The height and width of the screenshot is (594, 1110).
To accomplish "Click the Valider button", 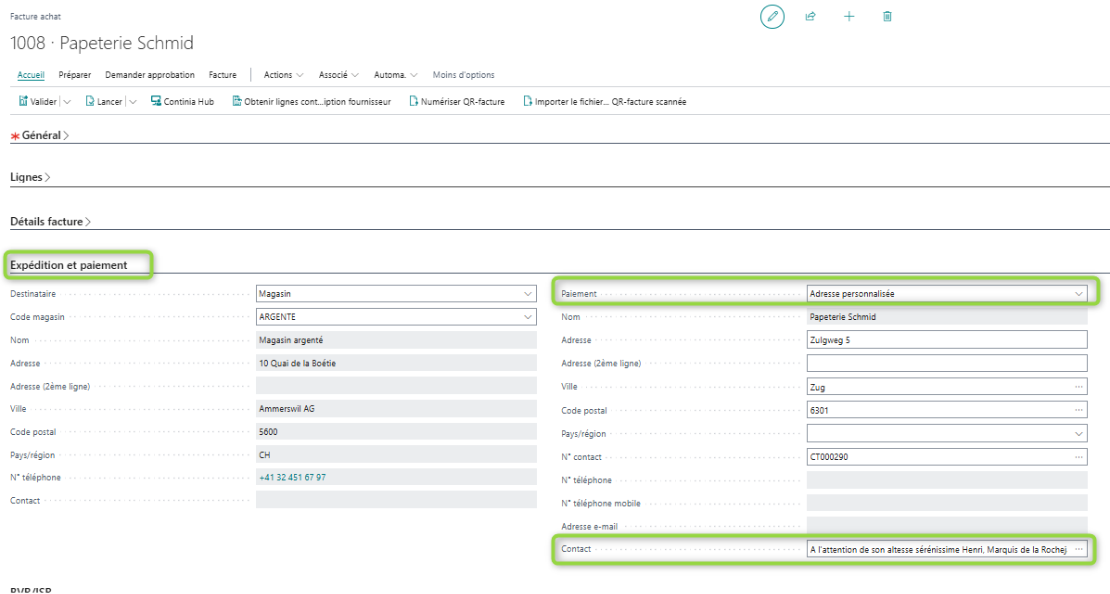I will coord(38,102).
